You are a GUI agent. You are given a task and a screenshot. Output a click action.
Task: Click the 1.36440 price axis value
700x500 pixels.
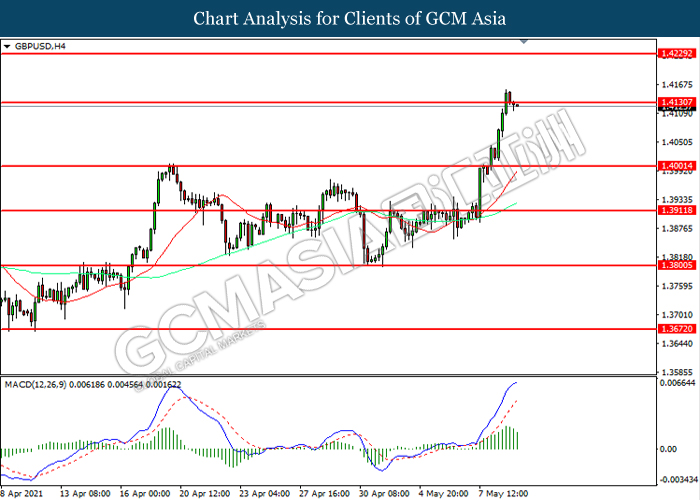pyautogui.click(x=677, y=344)
